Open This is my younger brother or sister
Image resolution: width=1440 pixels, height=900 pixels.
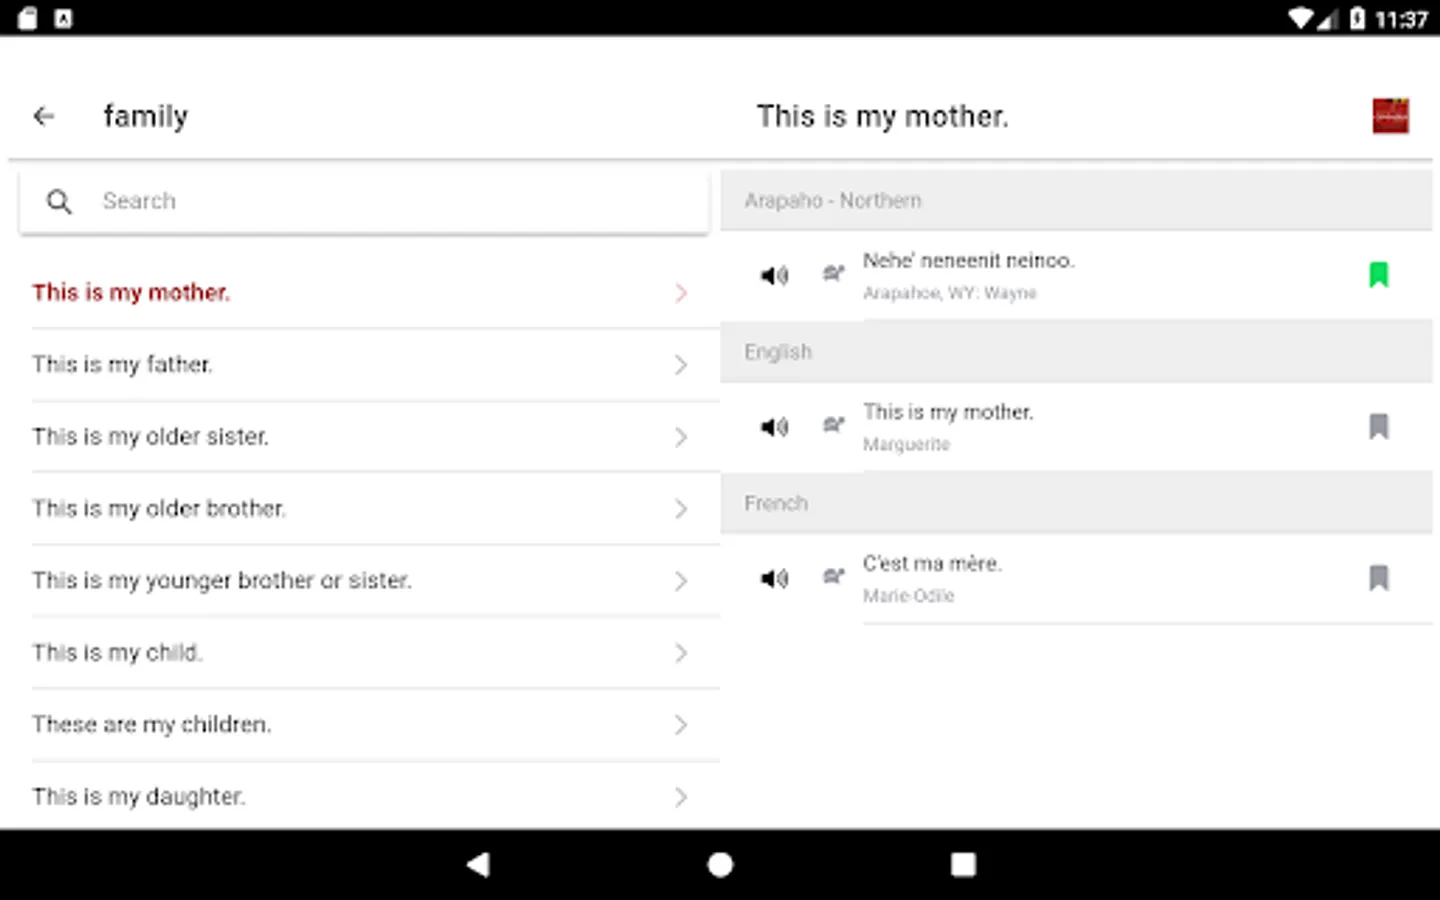[x=222, y=581]
